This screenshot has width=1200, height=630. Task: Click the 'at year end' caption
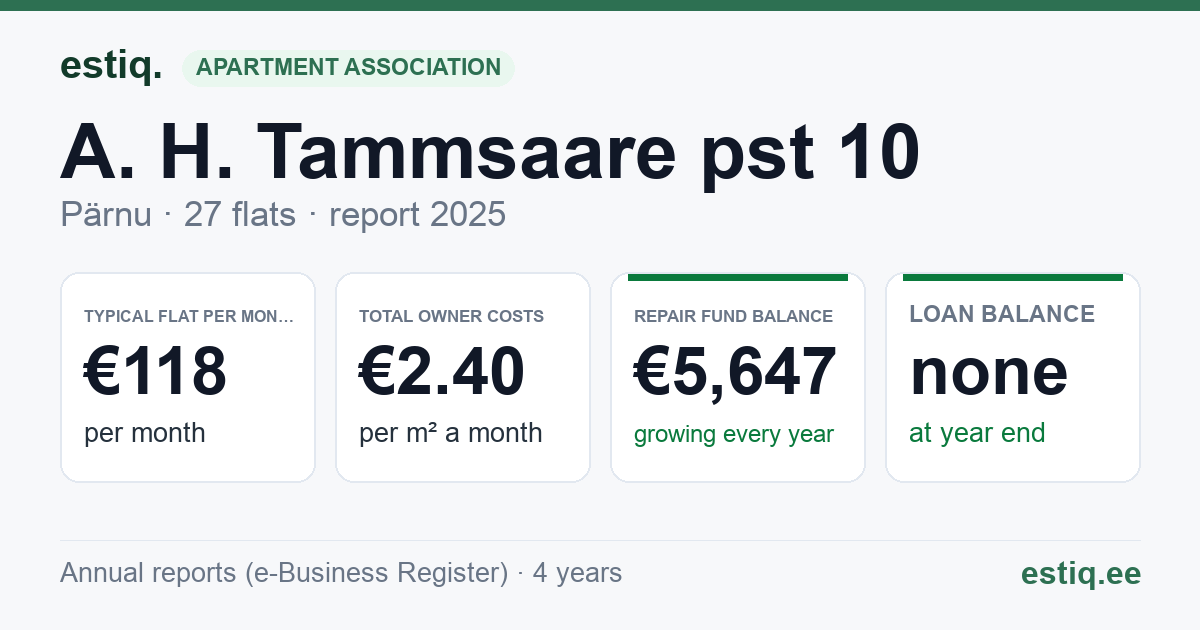[x=977, y=433]
